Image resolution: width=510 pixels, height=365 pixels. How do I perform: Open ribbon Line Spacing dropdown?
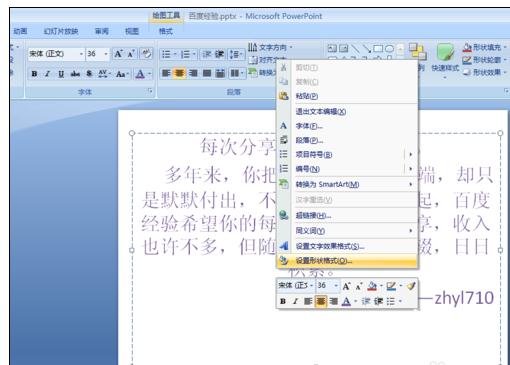coord(236,54)
